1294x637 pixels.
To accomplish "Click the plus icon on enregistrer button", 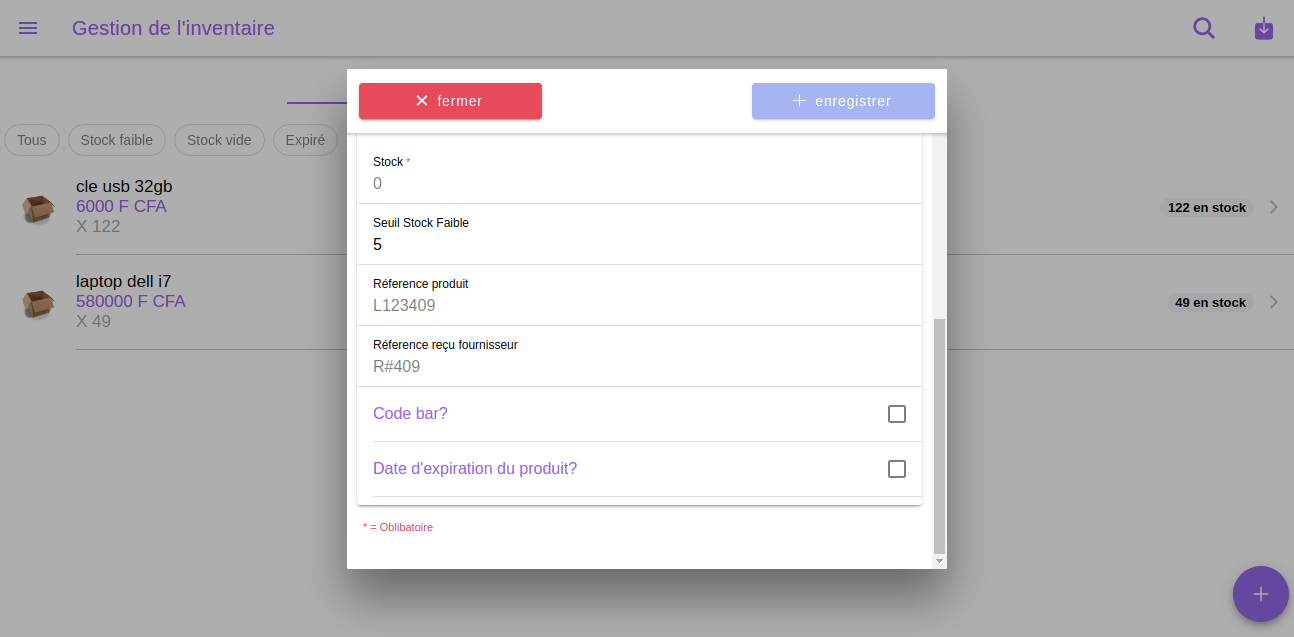I will [x=799, y=101].
